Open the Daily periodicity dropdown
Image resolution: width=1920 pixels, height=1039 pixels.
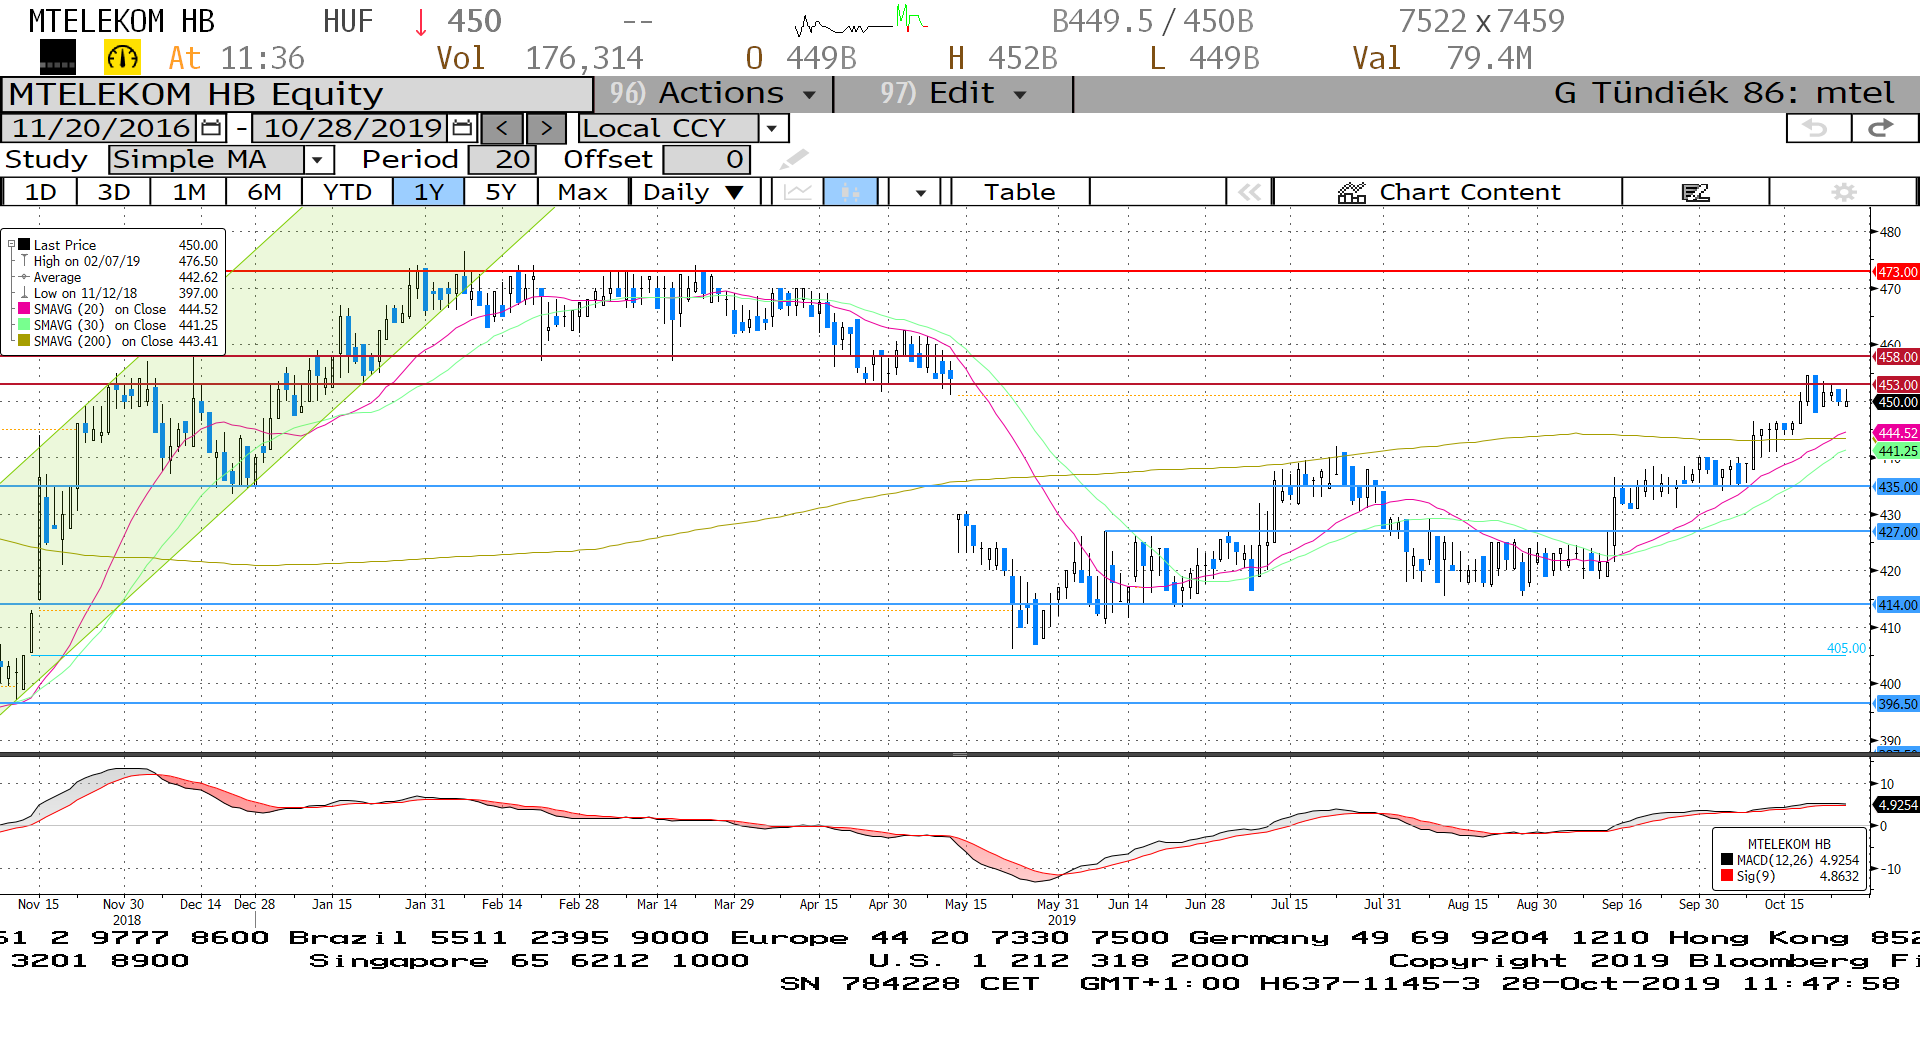(694, 192)
